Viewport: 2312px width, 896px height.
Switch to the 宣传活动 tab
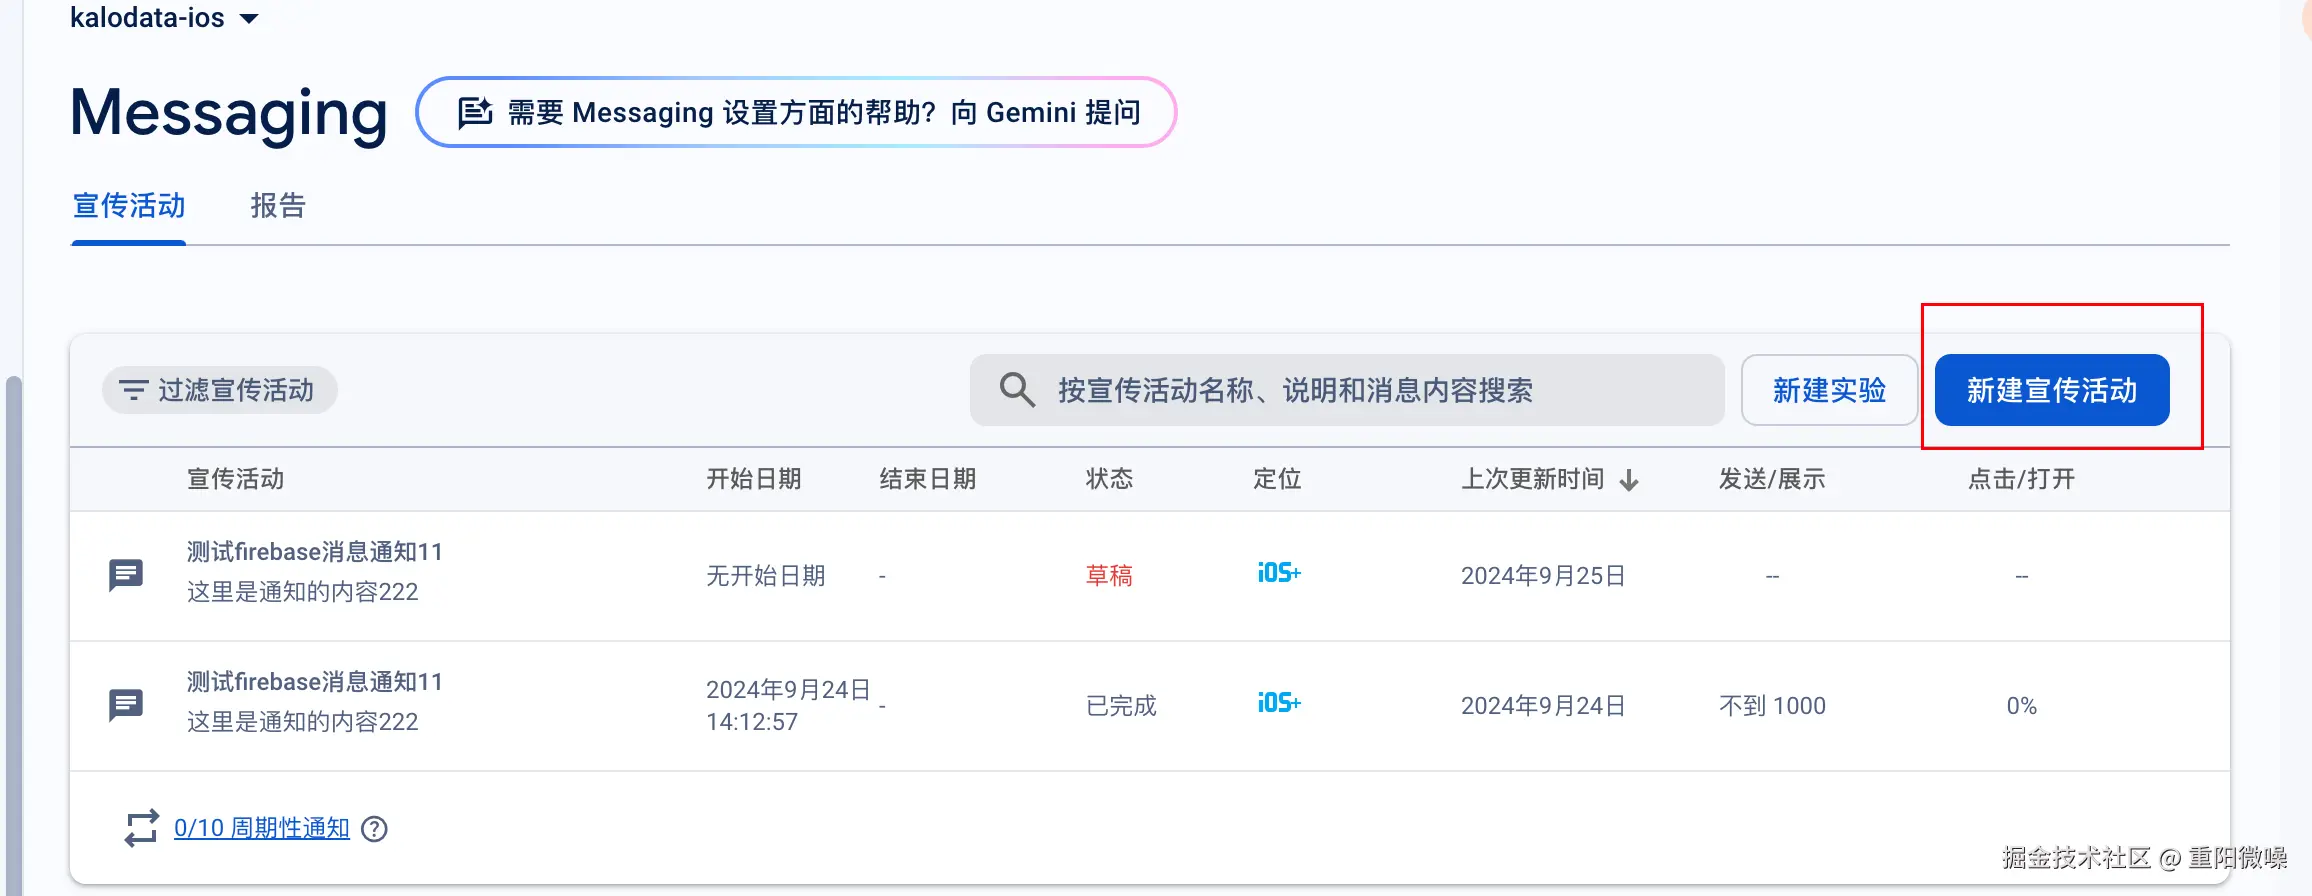pyautogui.click(x=129, y=206)
